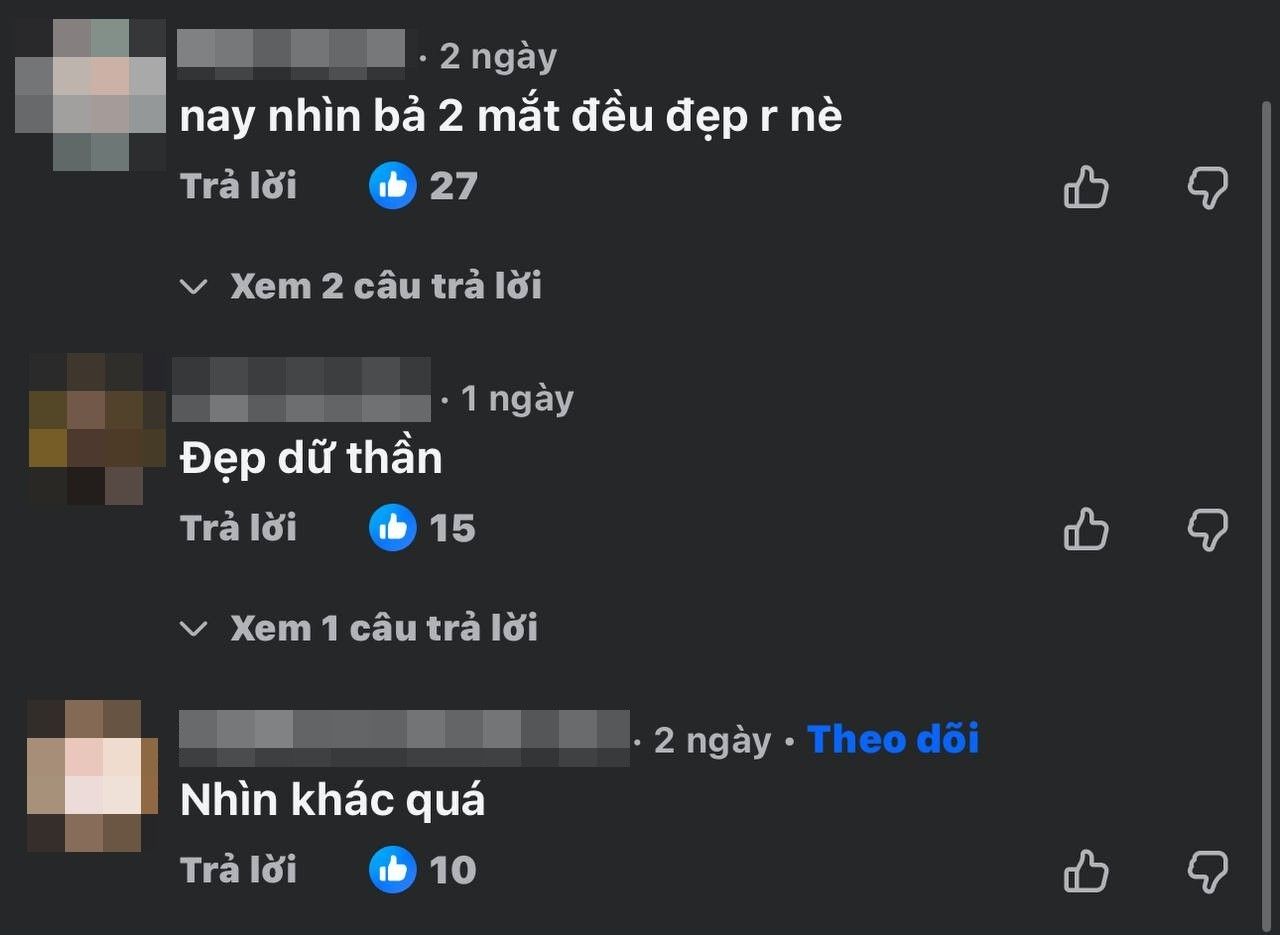
Task: Thumbs up the "Đẹp dữ thần" comment
Action: pyautogui.click(x=1086, y=529)
